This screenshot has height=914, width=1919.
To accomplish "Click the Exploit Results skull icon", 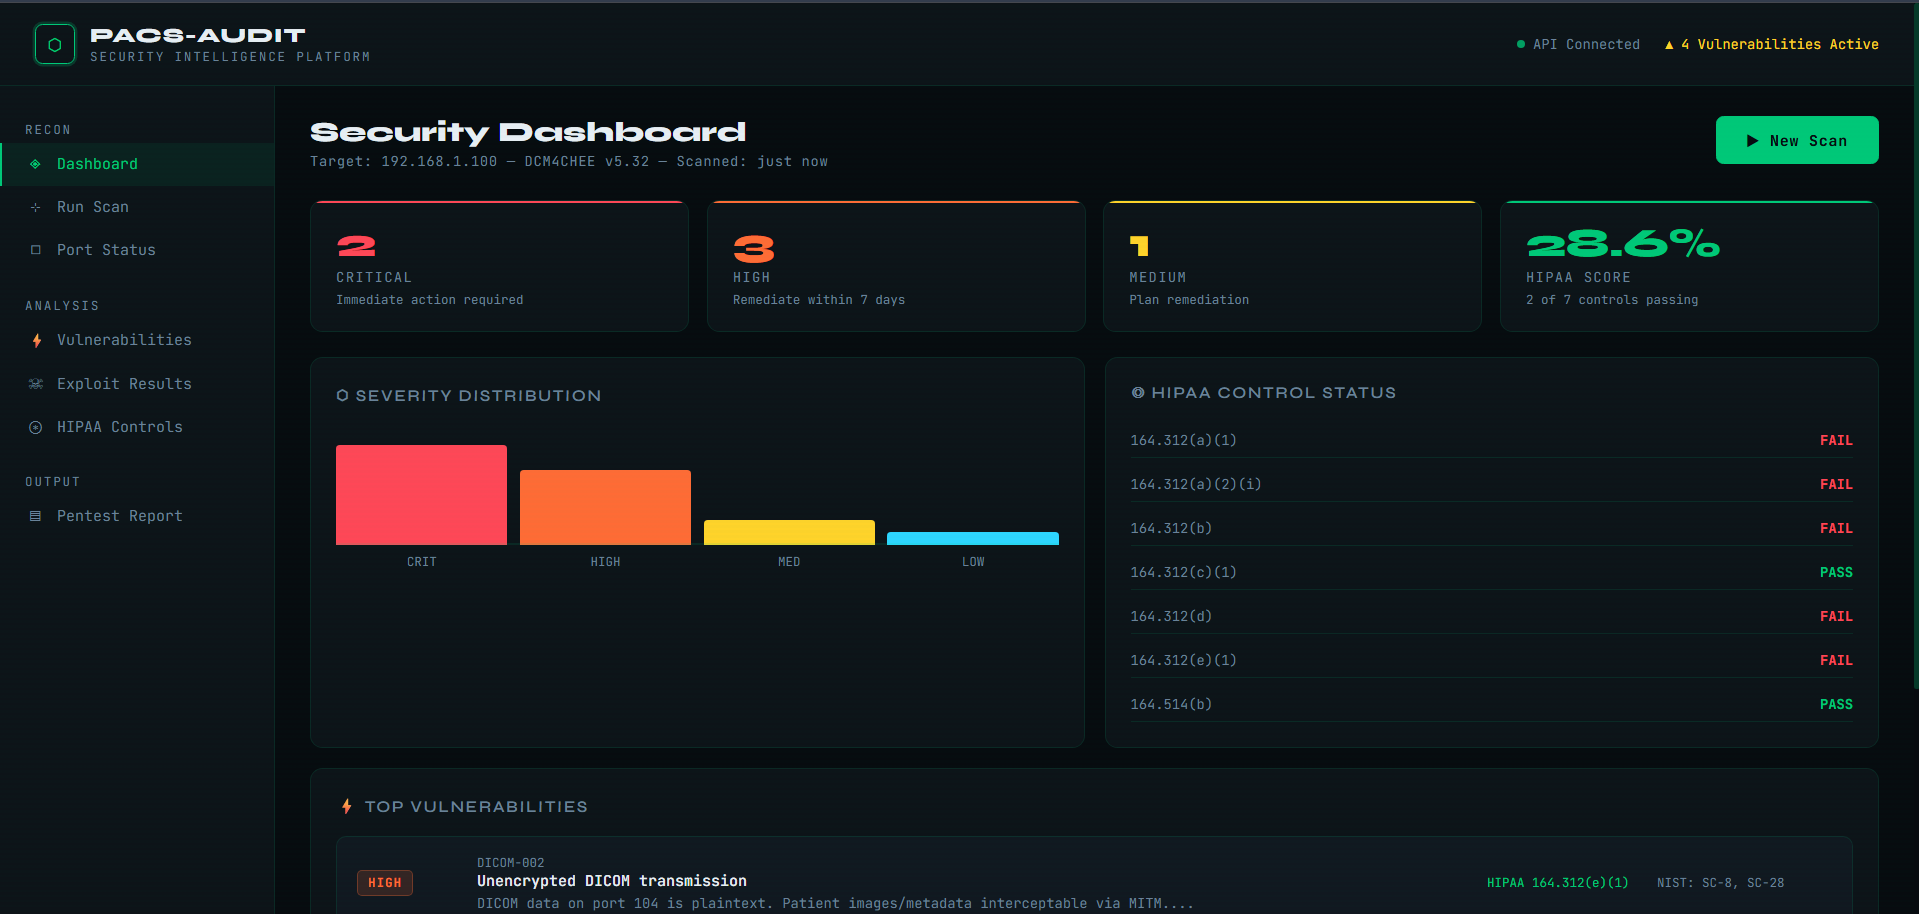I will (36, 384).
